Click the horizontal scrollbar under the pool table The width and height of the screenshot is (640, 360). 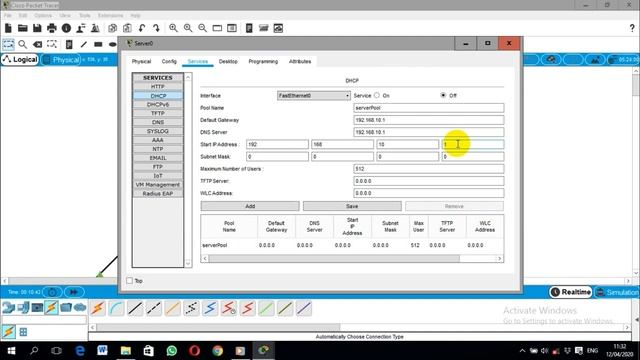[x=334, y=259]
